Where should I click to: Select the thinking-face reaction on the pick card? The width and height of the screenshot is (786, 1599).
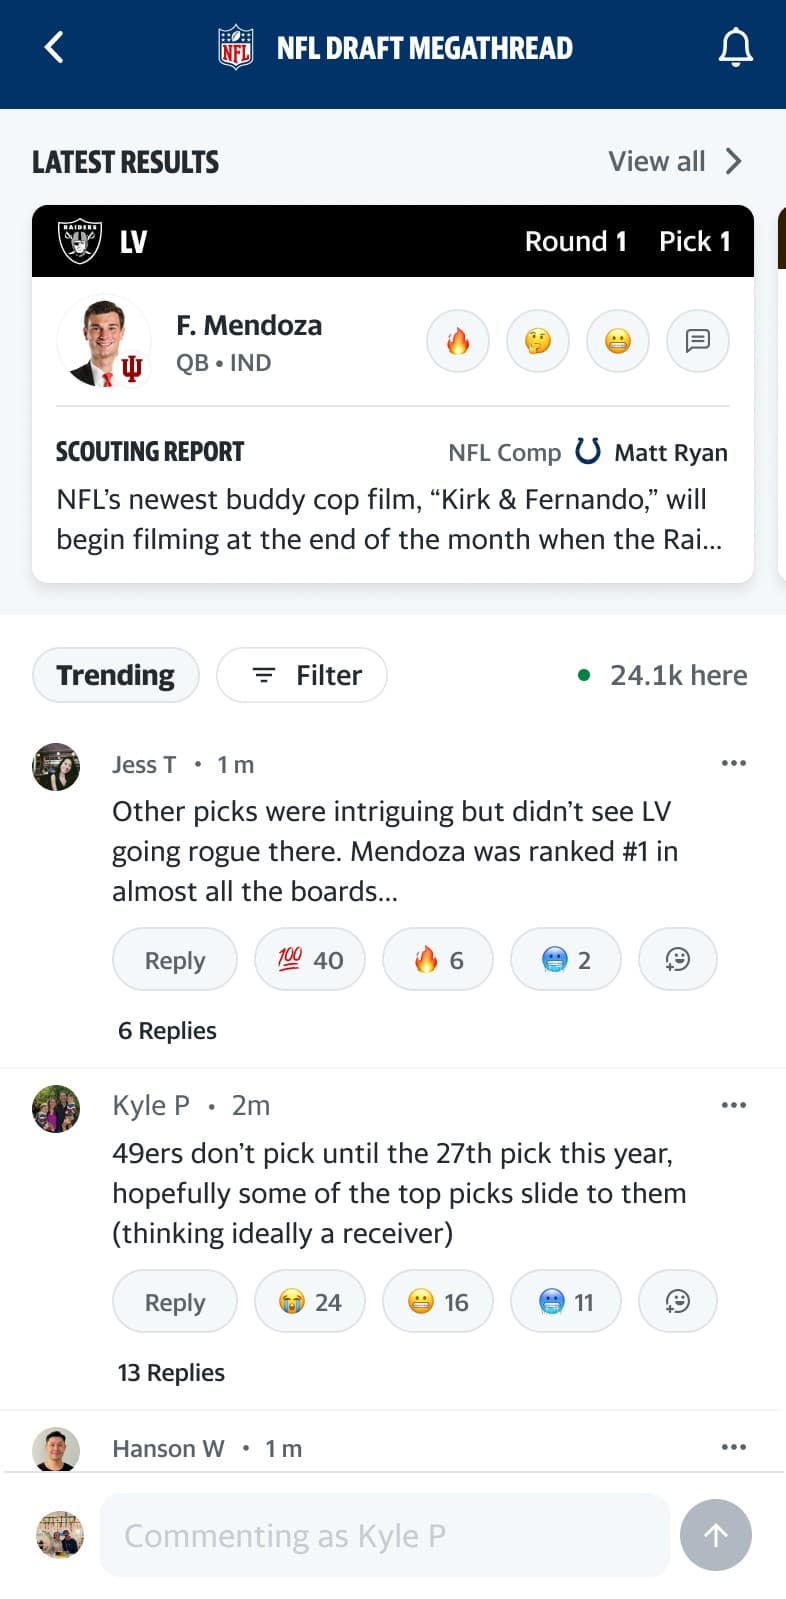coord(537,341)
